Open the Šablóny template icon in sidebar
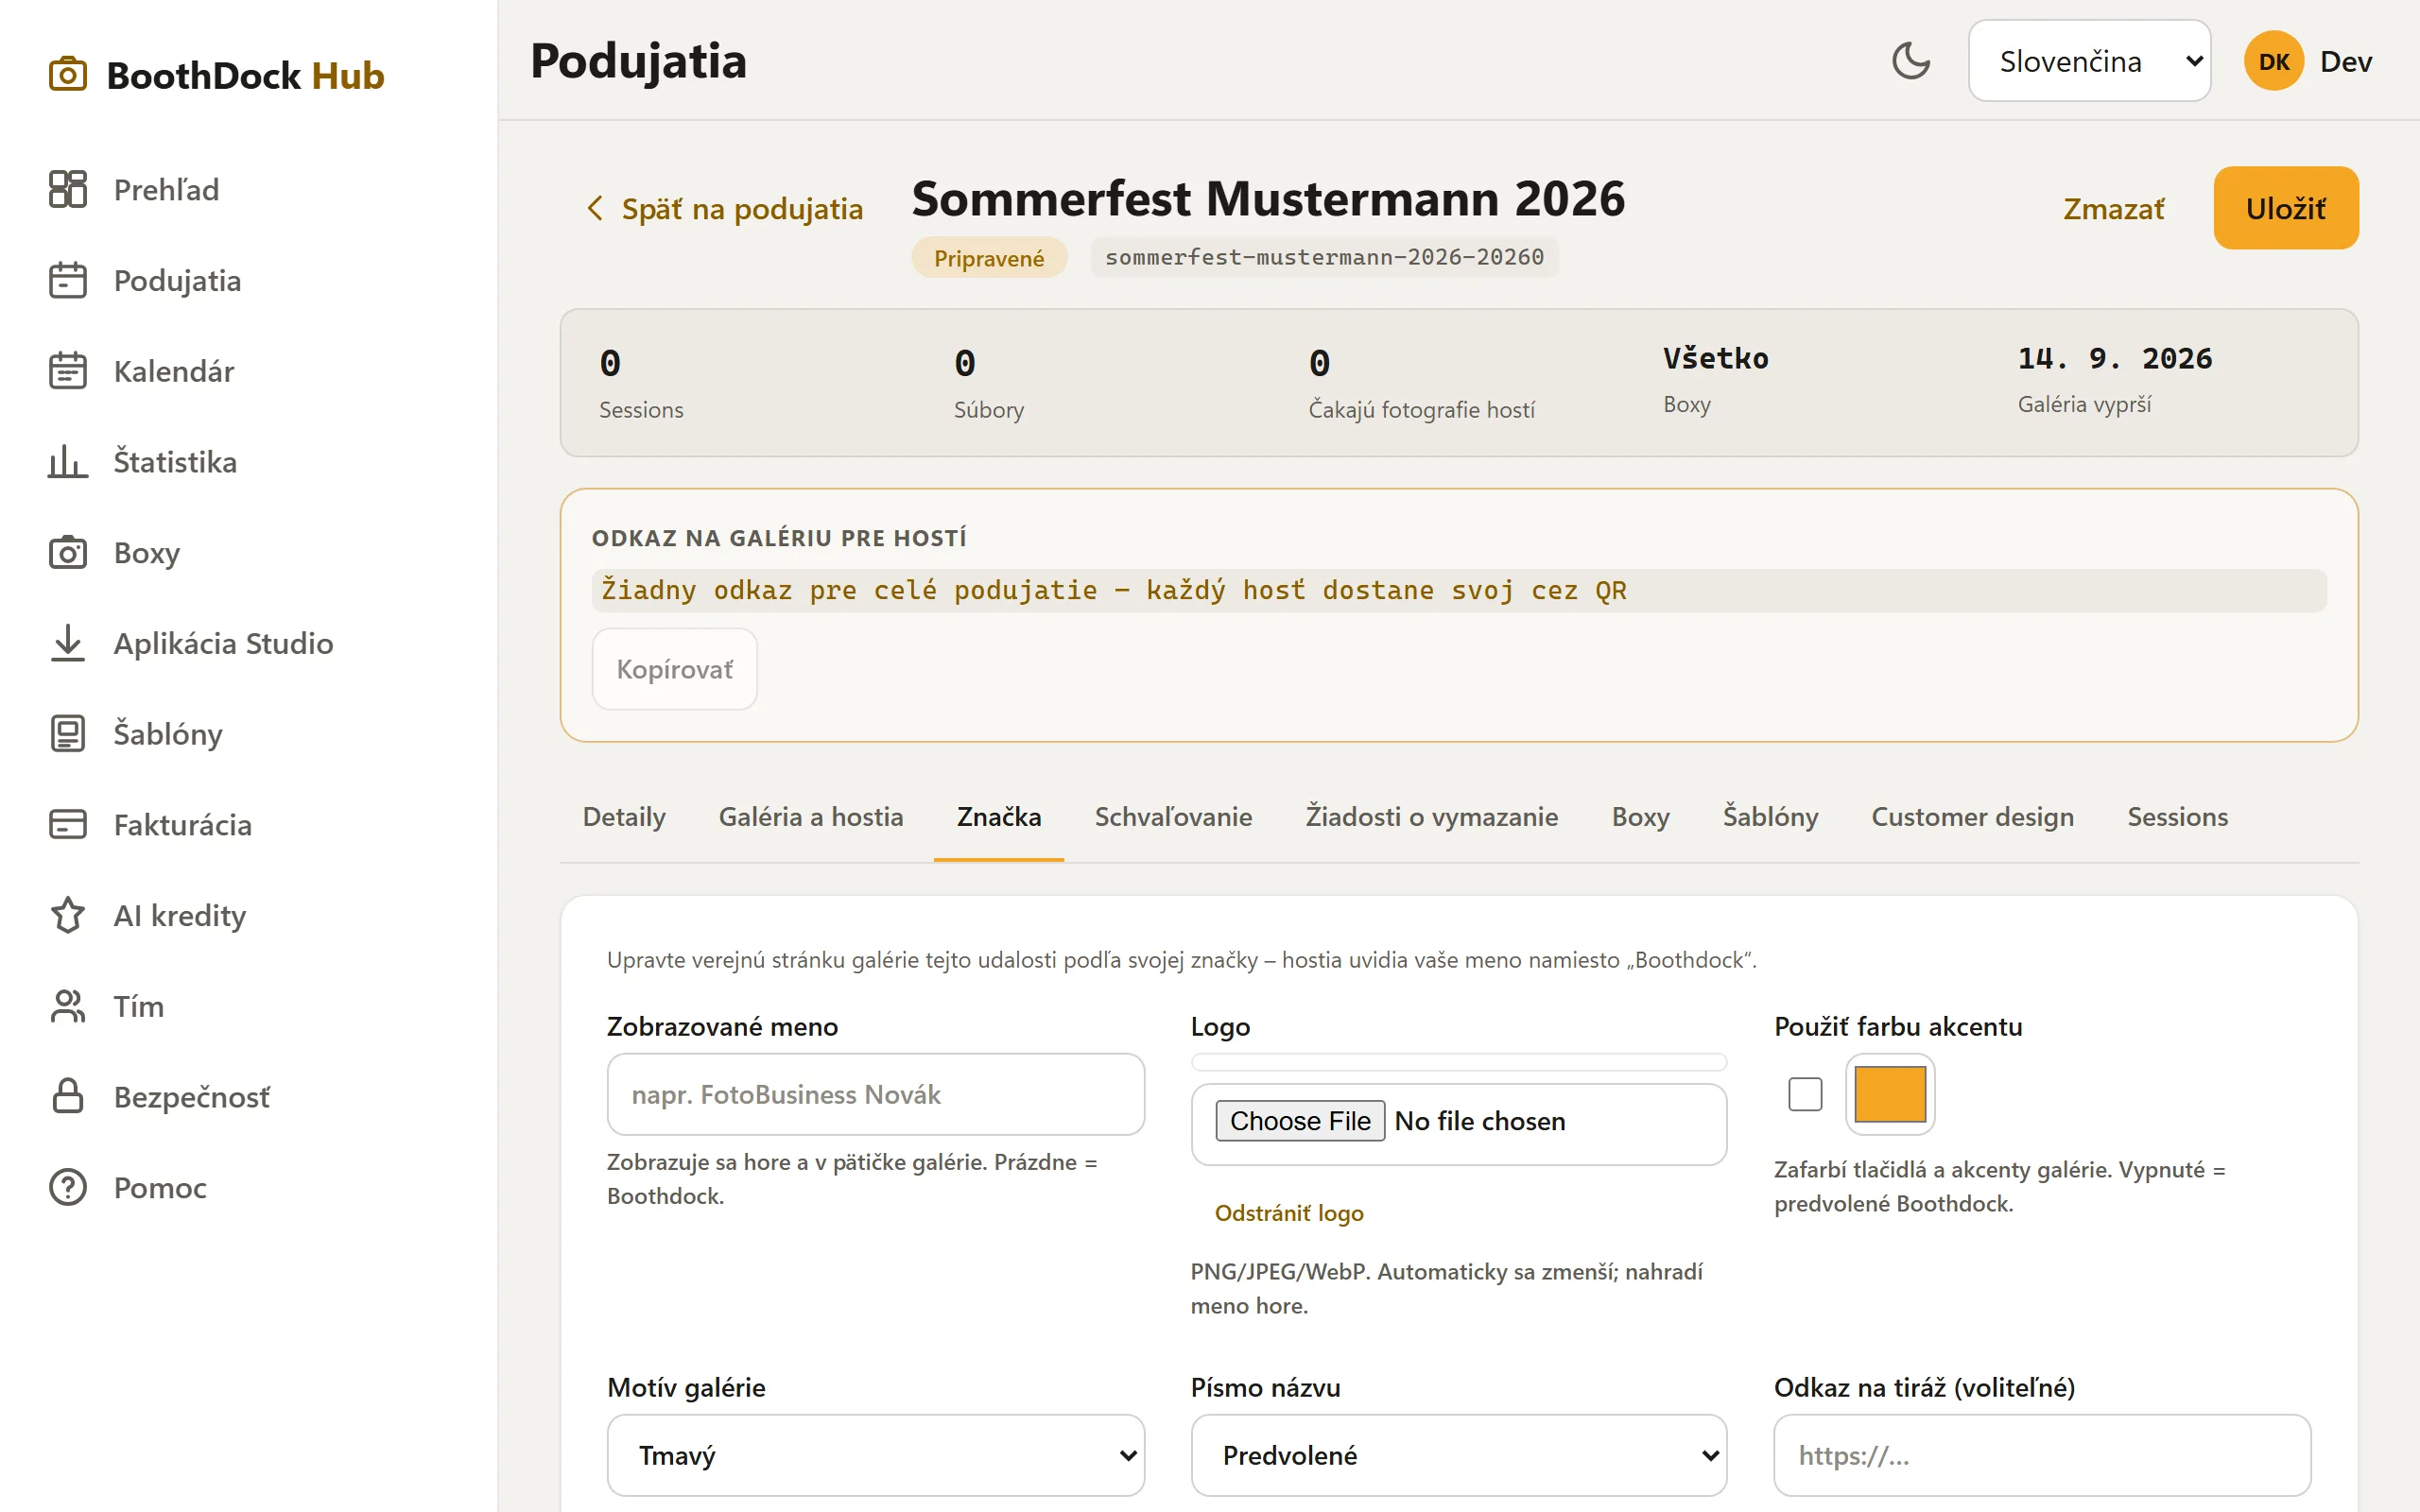 67,734
